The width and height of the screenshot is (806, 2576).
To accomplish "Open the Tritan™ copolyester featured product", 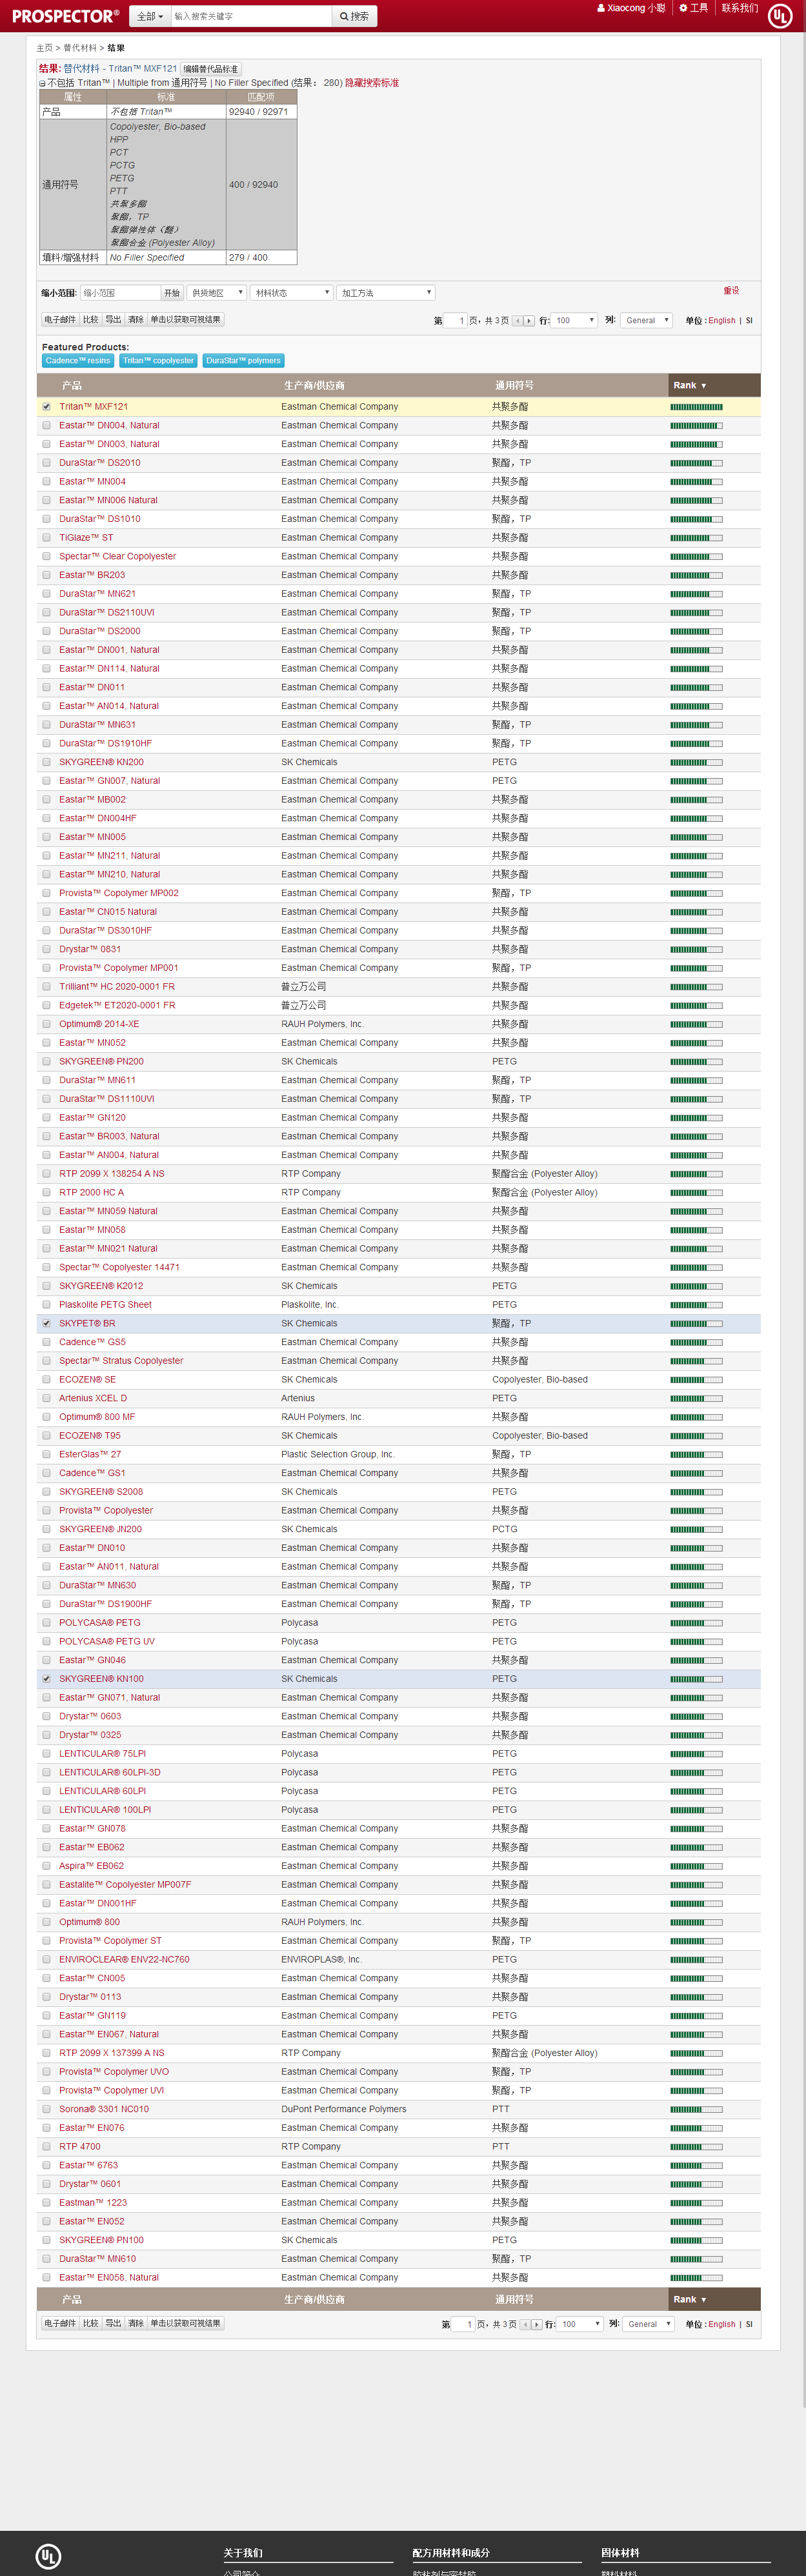I will point(158,361).
